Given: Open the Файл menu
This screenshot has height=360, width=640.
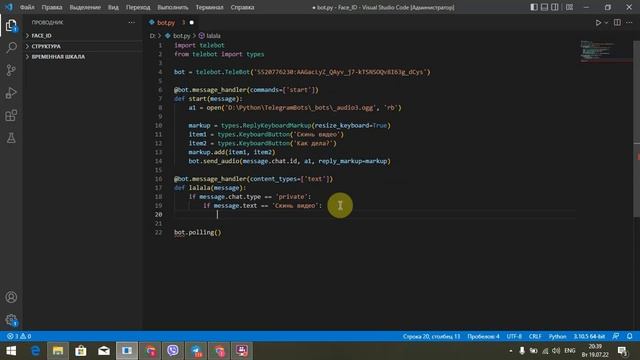Looking at the screenshot, I should 27,7.
